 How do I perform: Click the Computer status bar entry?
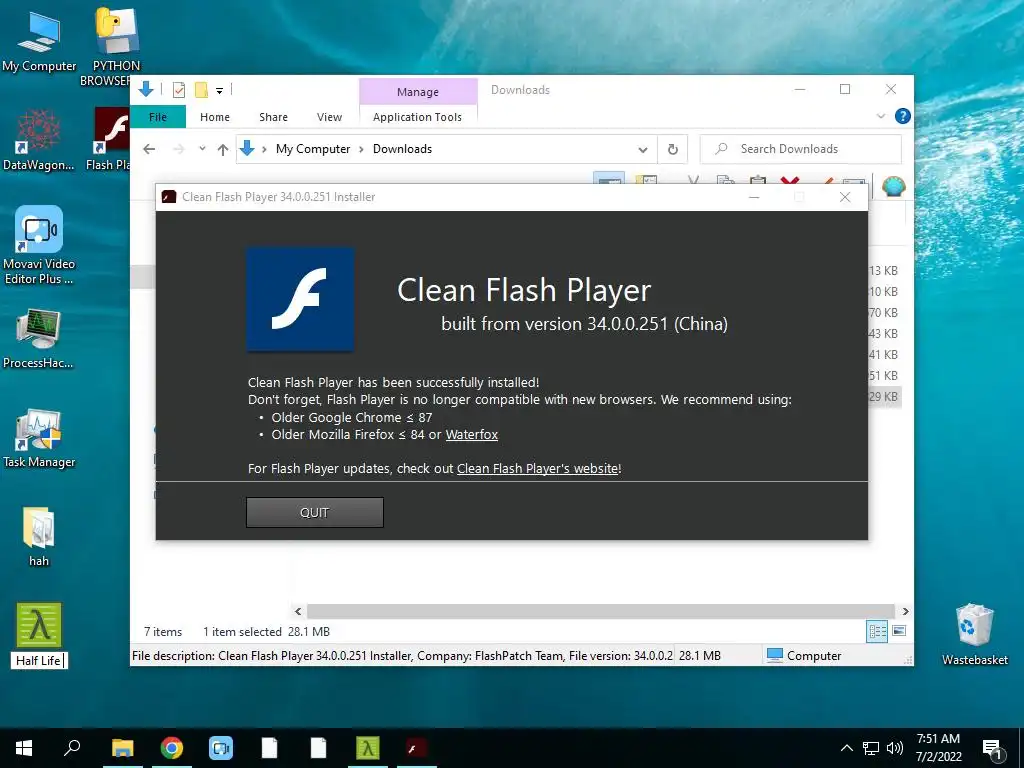(x=804, y=656)
